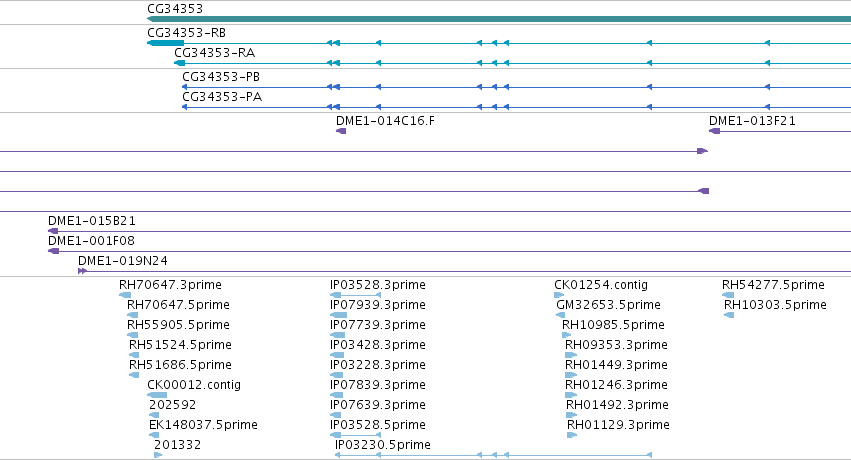Viewport: 851px width, 460px height.
Task: Click the GM32653.5prime EST label
Action: (x=608, y=305)
